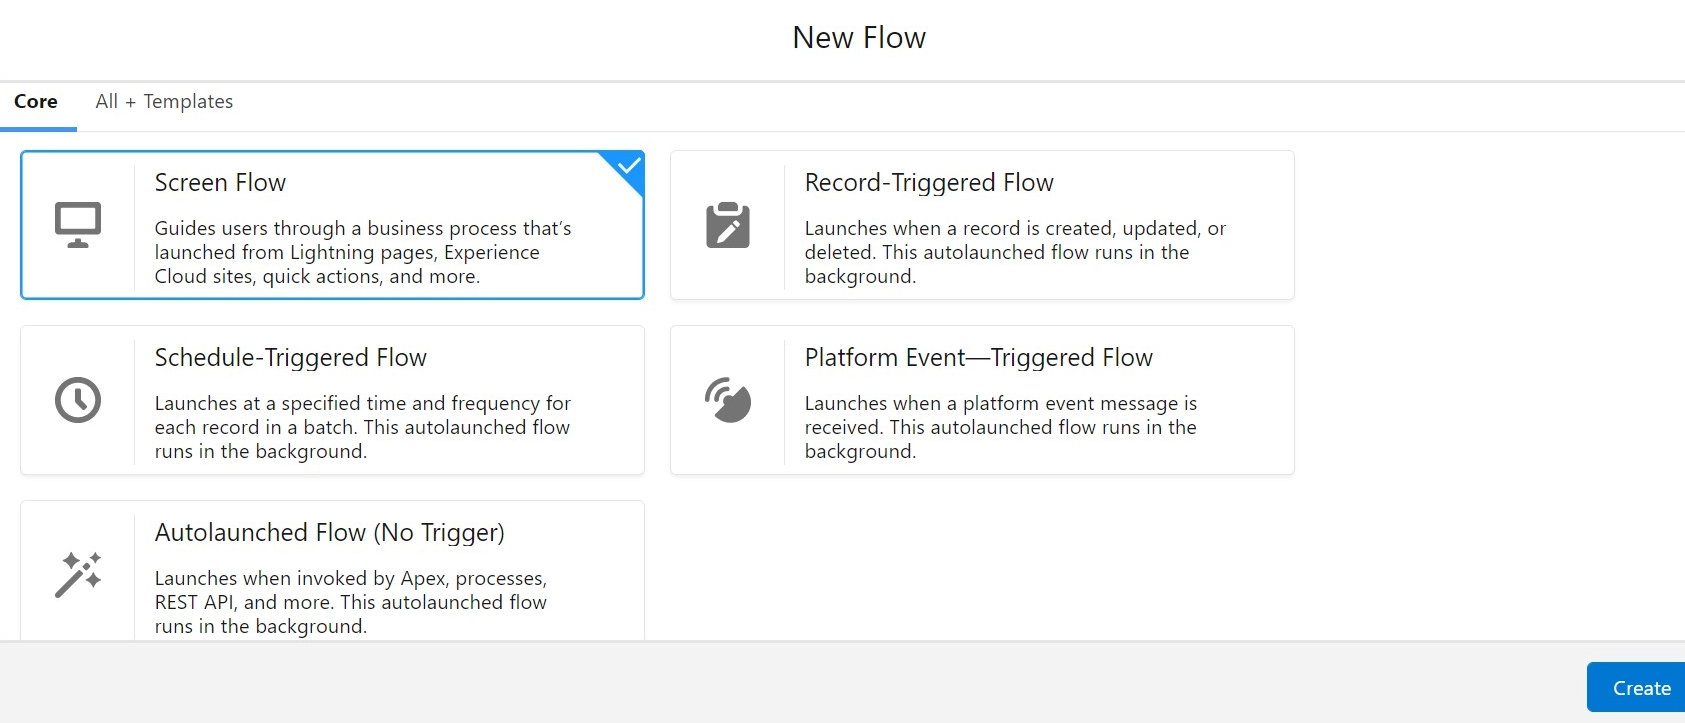Choose the Autolaunched Flow (No Trigger) title
This screenshot has height=723, width=1685.
point(330,533)
